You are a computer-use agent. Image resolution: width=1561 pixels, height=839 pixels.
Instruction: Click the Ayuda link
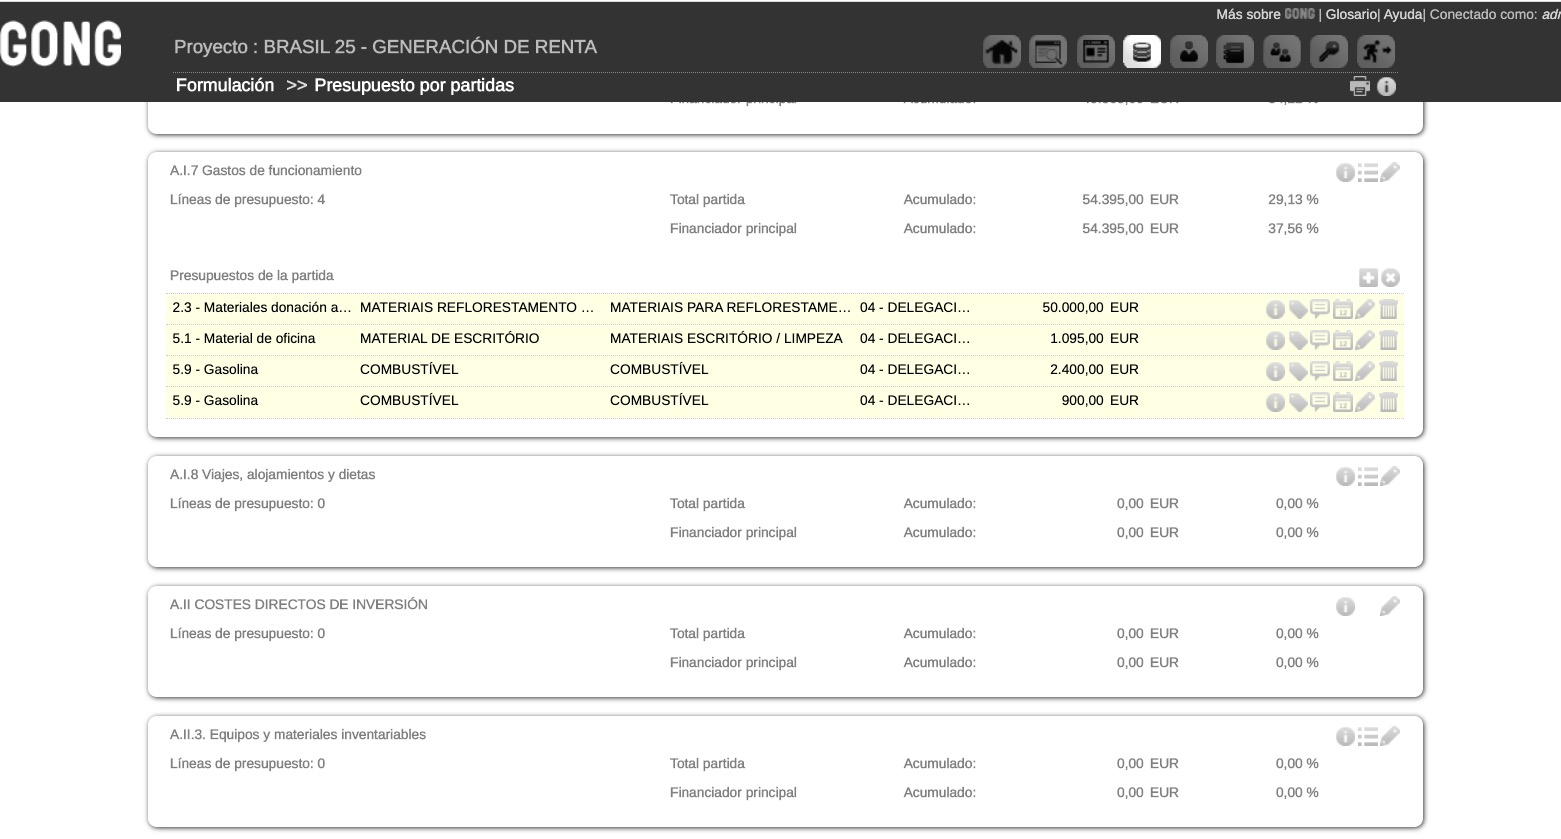click(1402, 14)
